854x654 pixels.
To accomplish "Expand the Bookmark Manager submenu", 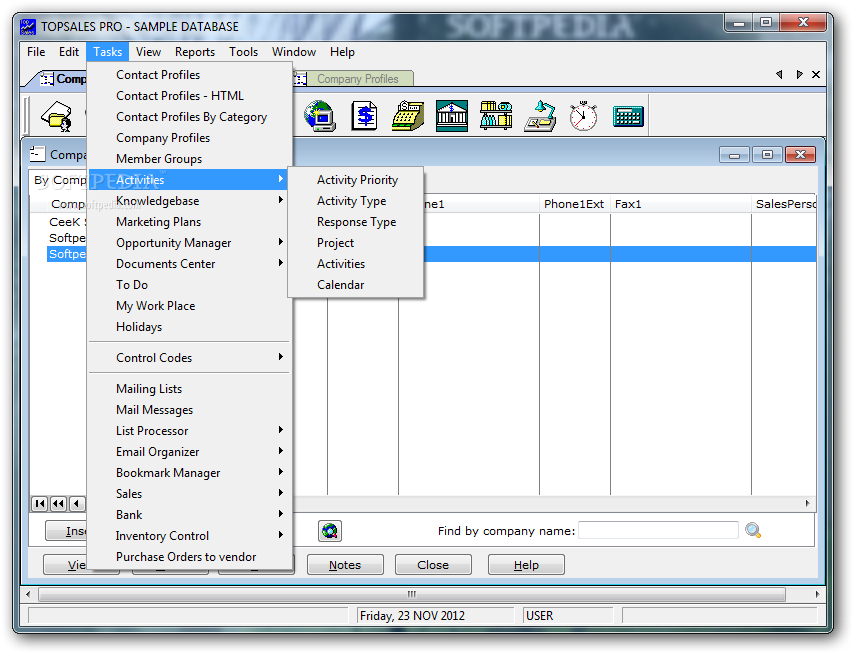I will pyautogui.click(x=281, y=472).
